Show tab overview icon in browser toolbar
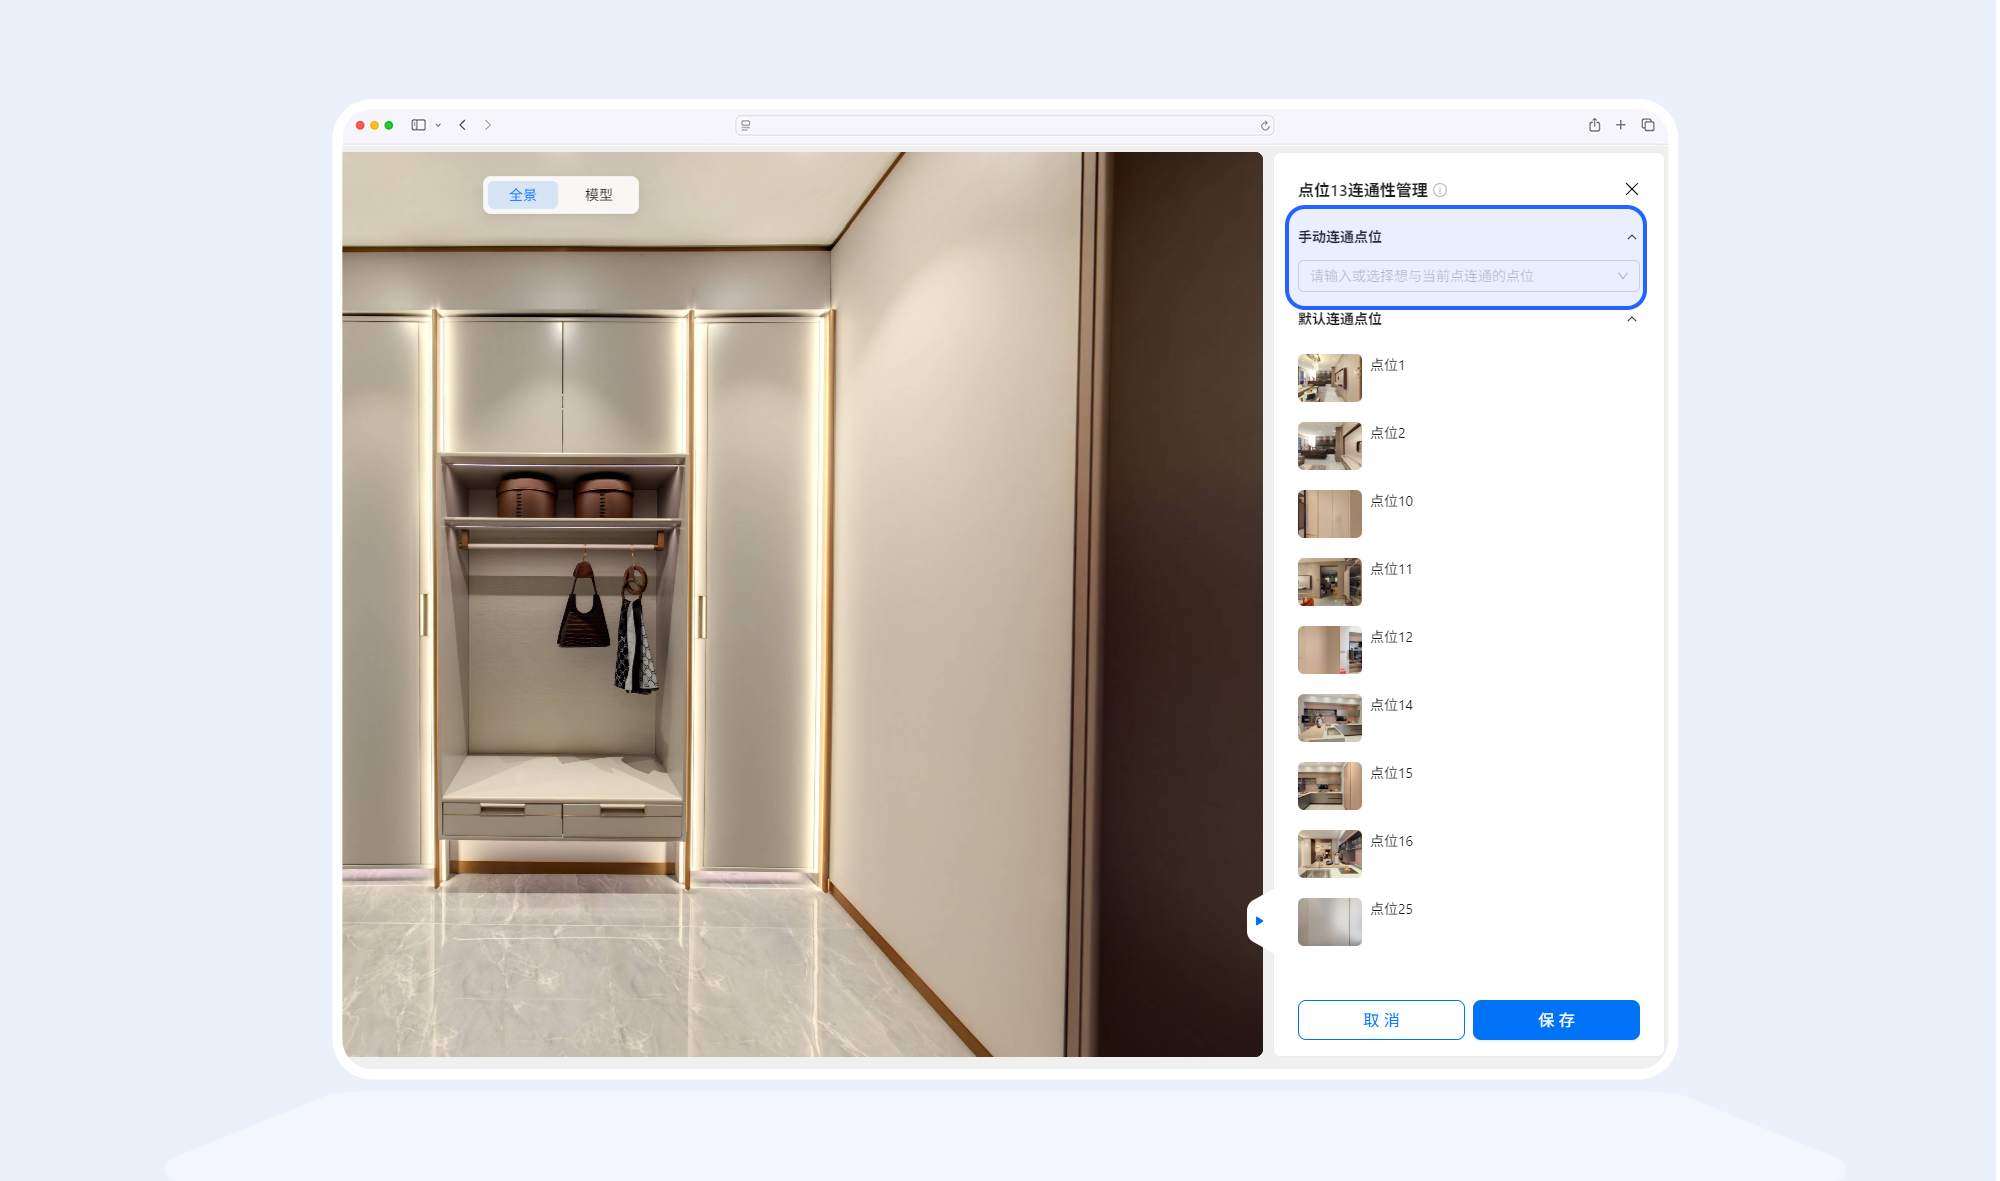Image resolution: width=2000 pixels, height=1181 pixels. click(1648, 125)
